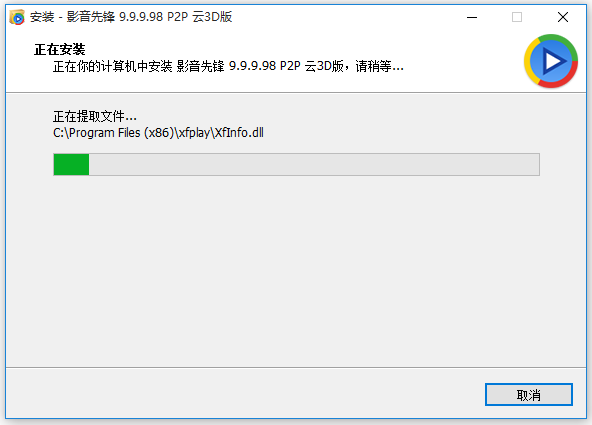Click the empty gray part of the progress bar
Image resolution: width=592 pixels, height=425 pixels.
point(314,165)
